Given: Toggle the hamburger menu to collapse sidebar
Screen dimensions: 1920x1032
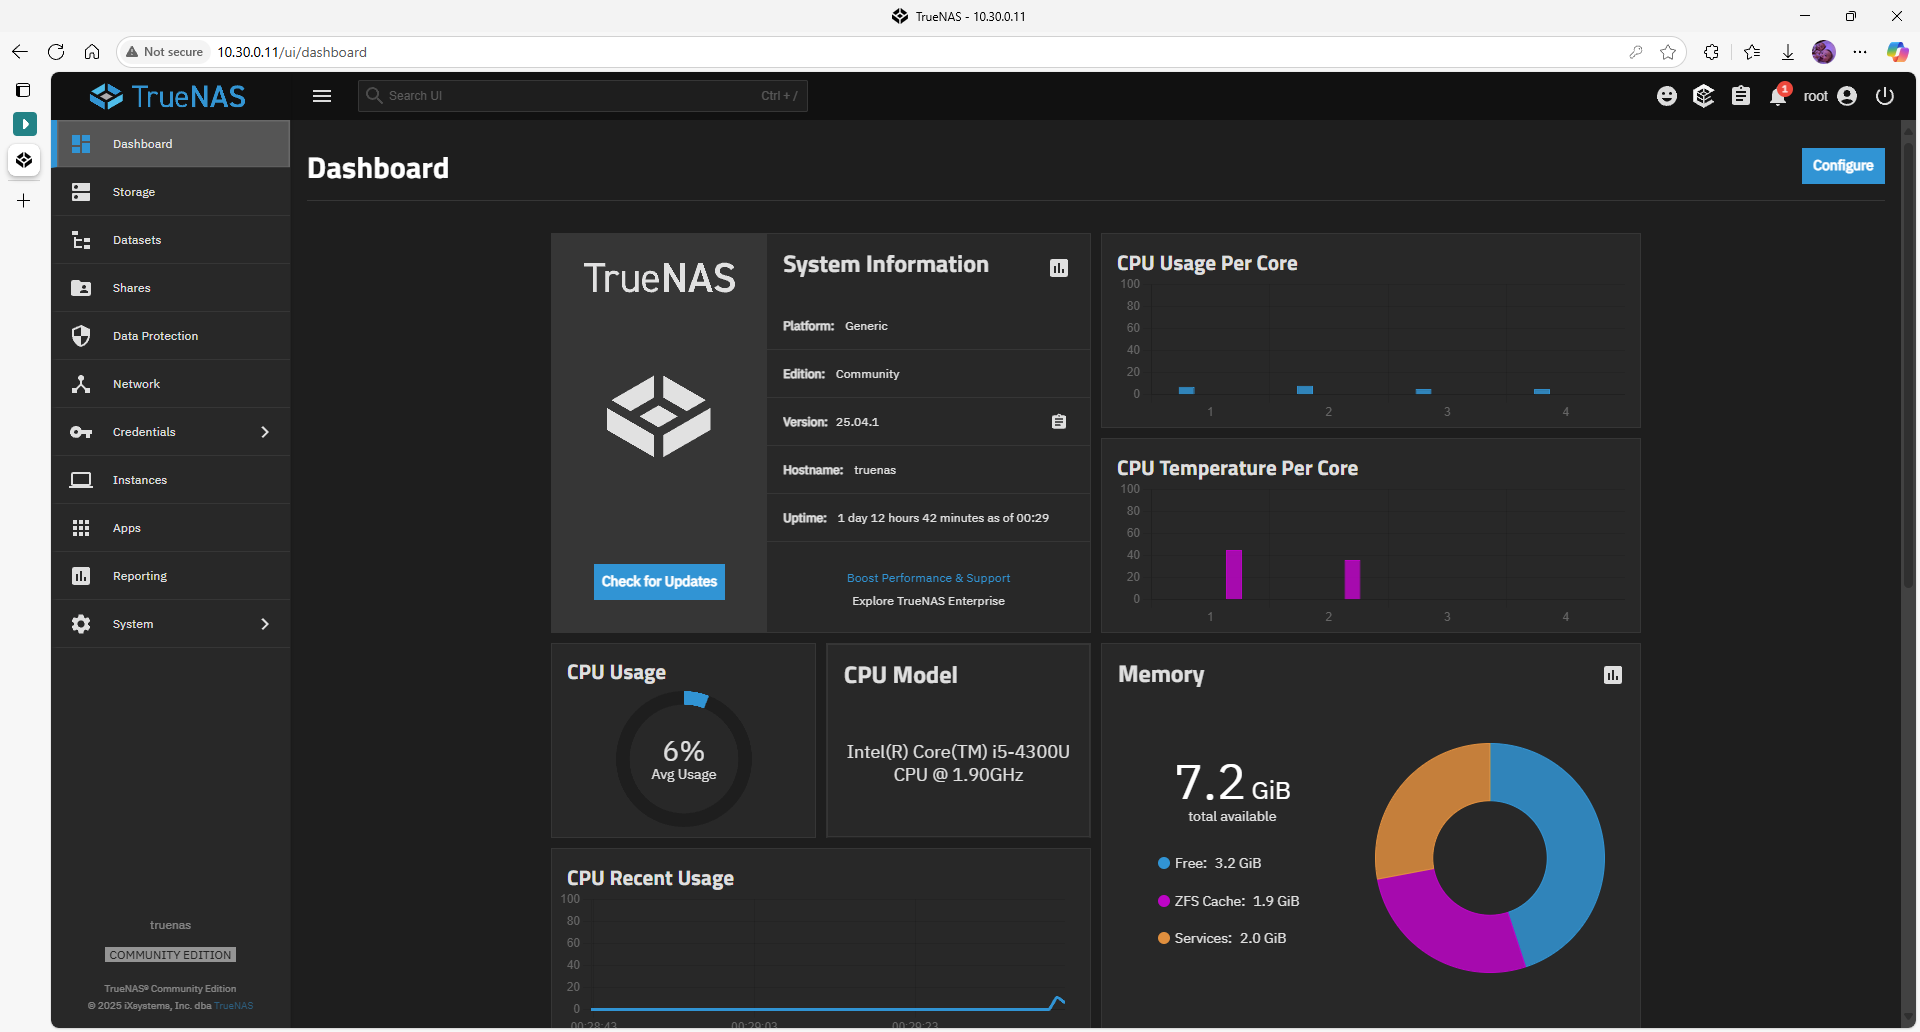Looking at the screenshot, I should click(x=322, y=96).
